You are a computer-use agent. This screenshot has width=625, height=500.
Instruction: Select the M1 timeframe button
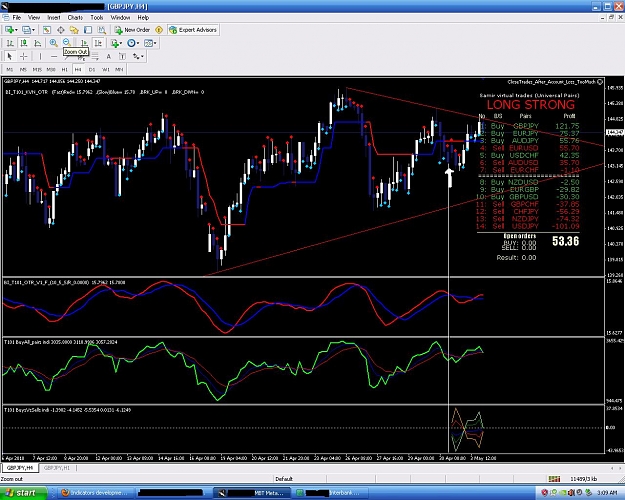click(x=10, y=69)
